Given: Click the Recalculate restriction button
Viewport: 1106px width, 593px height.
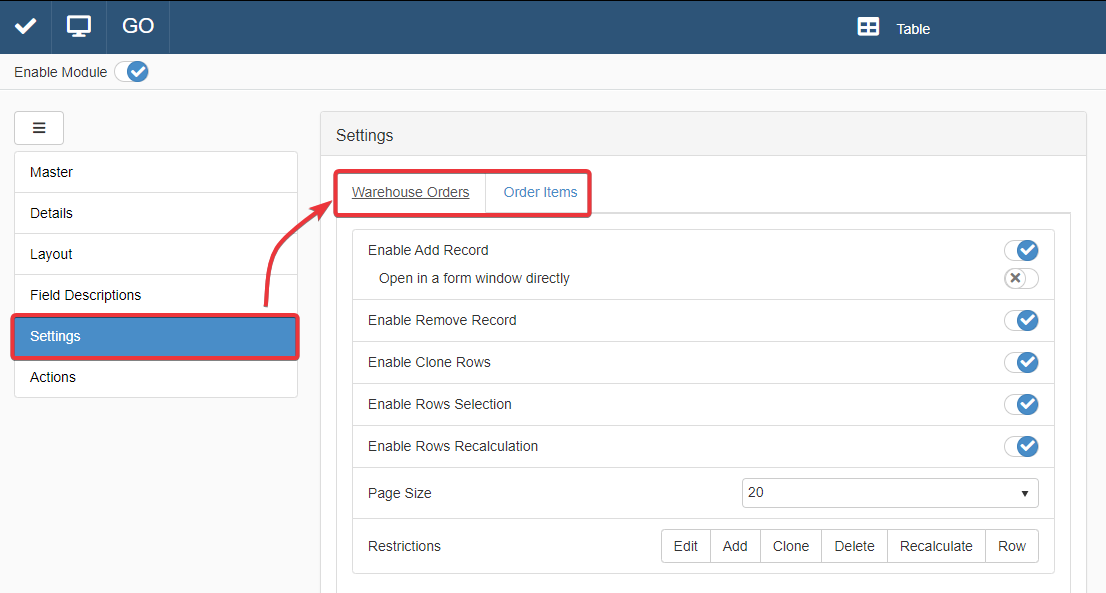Looking at the screenshot, I should pyautogui.click(x=936, y=546).
